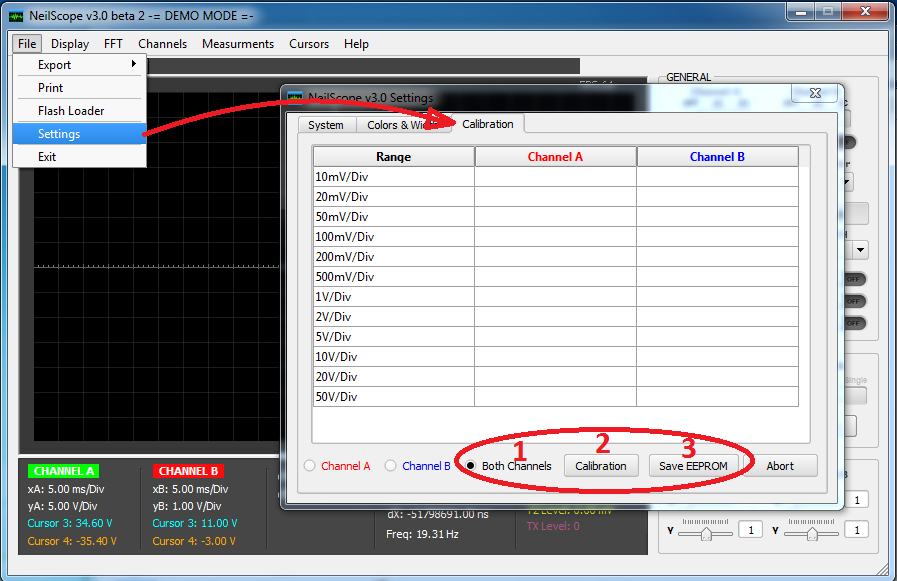Image resolution: width=897 pixels, height=581 pixels.
Task: Switch to the Colors & Wid... tab
Action: [403, 125]
